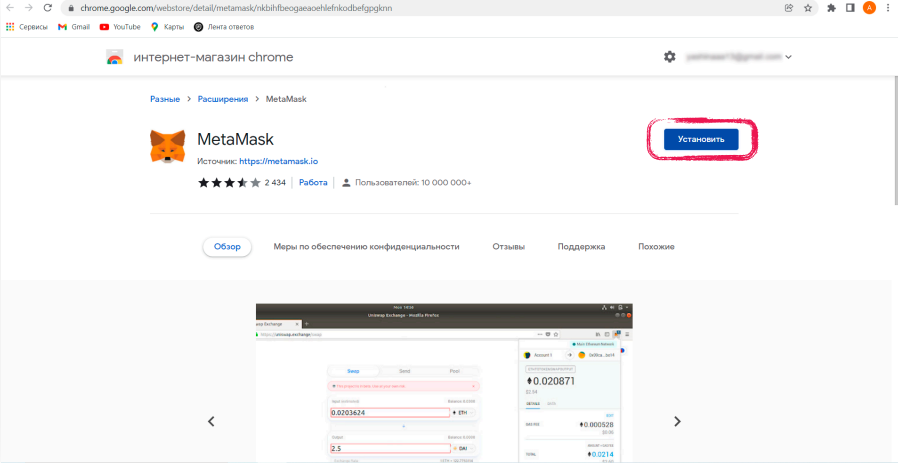
Task: Open Web Store settings gear
Action: (669, 57)
